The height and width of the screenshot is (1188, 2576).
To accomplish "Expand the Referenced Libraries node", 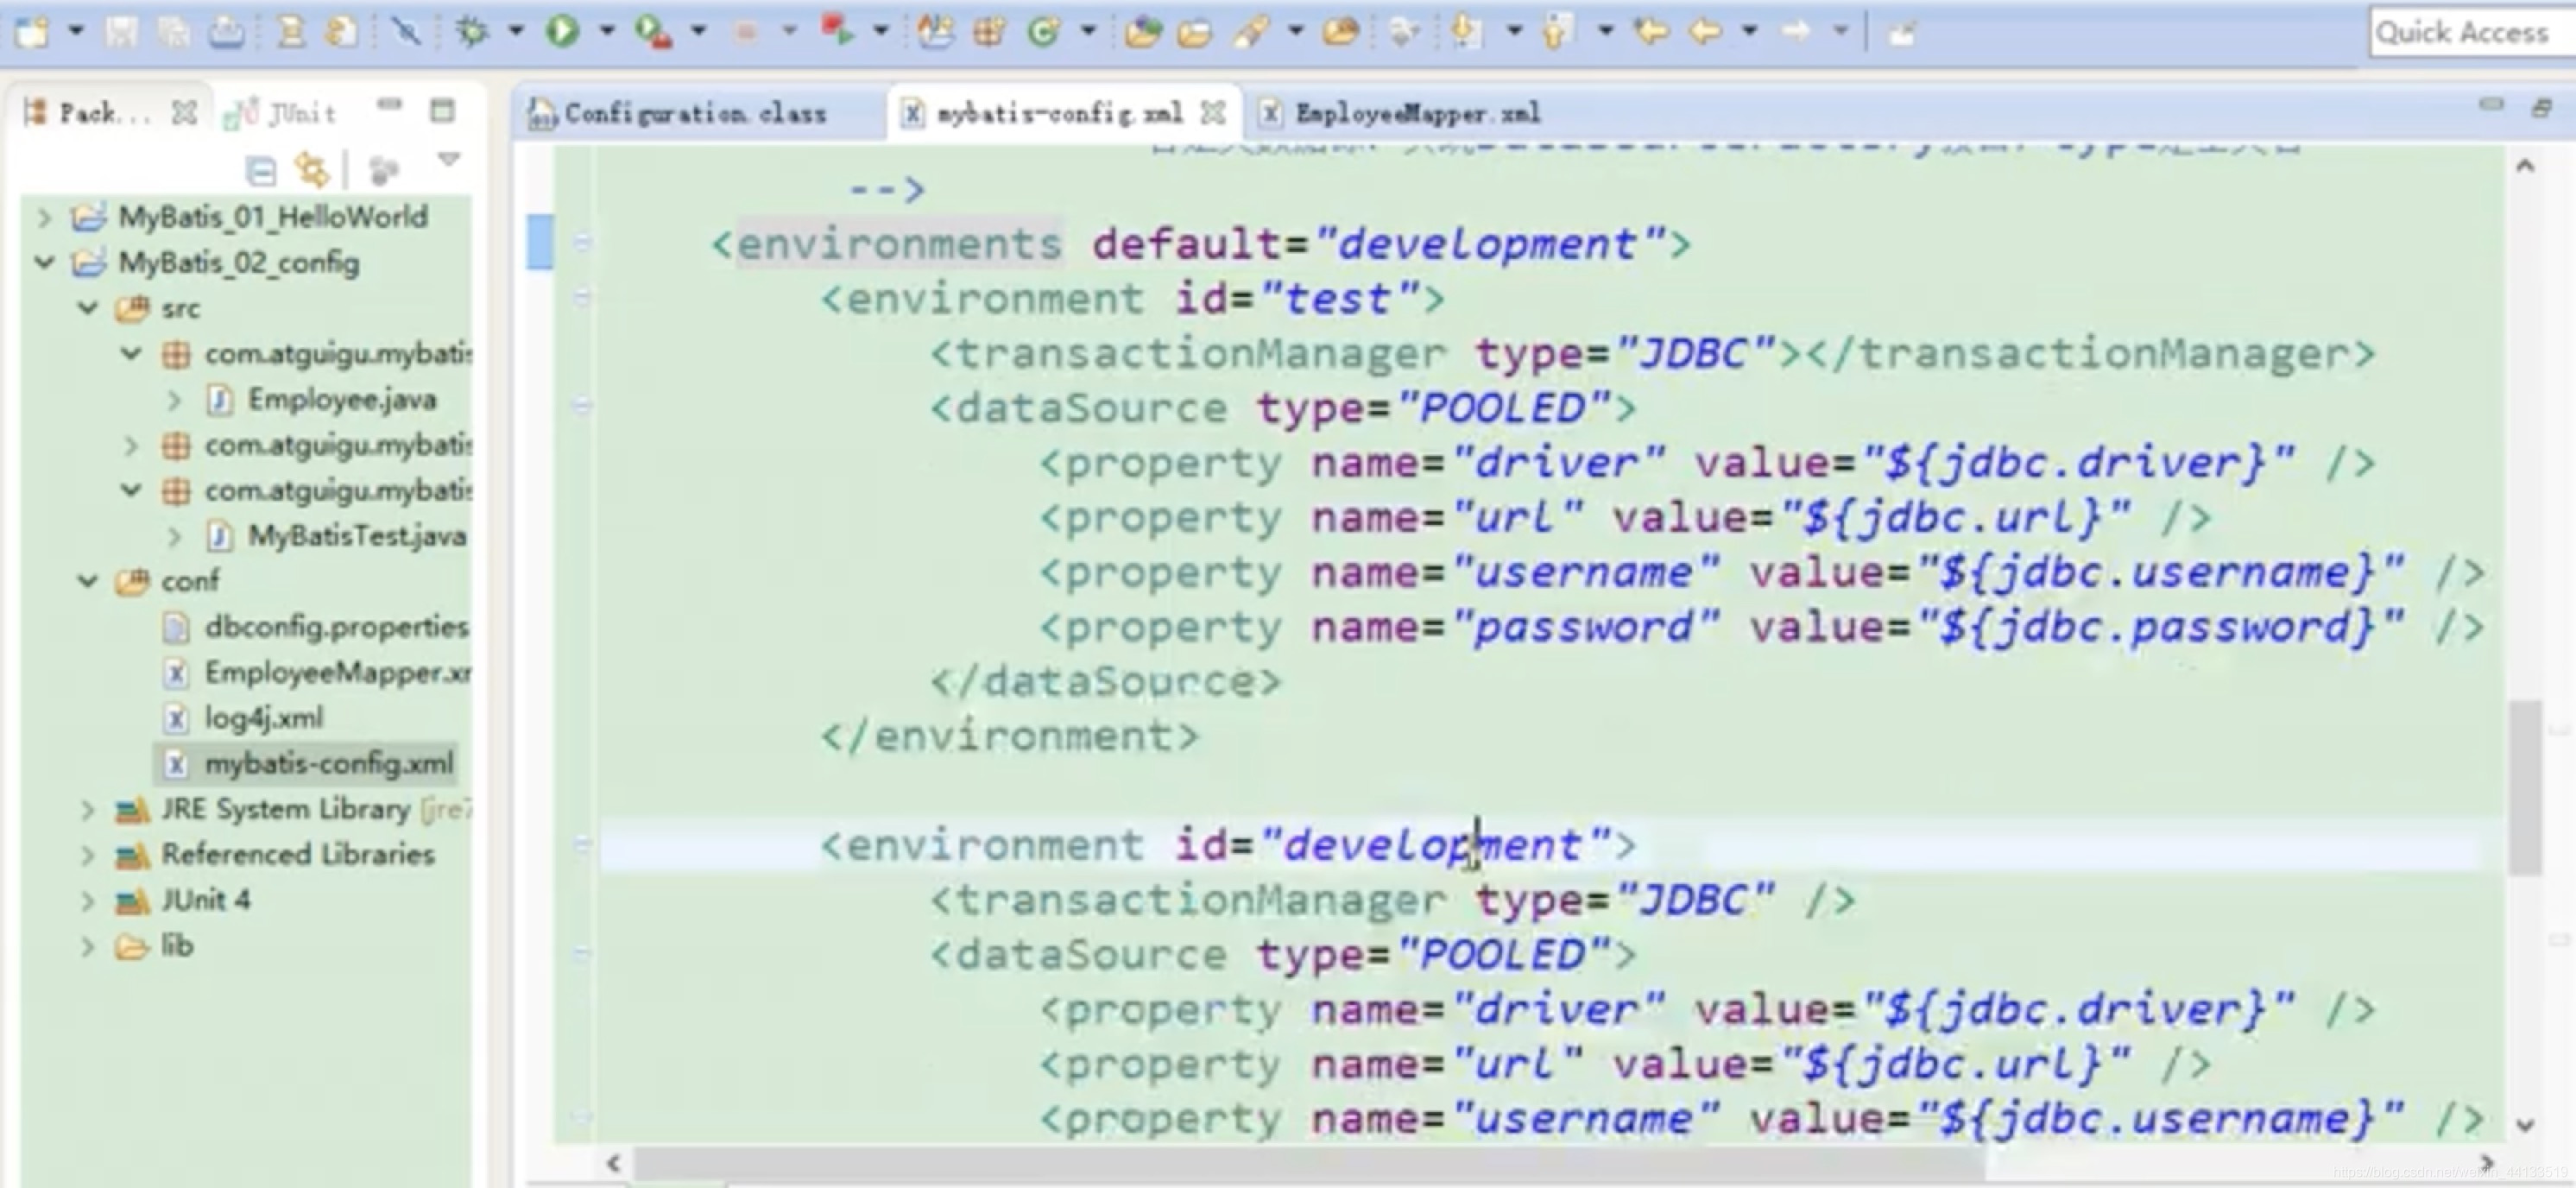I will click(88, 855).
